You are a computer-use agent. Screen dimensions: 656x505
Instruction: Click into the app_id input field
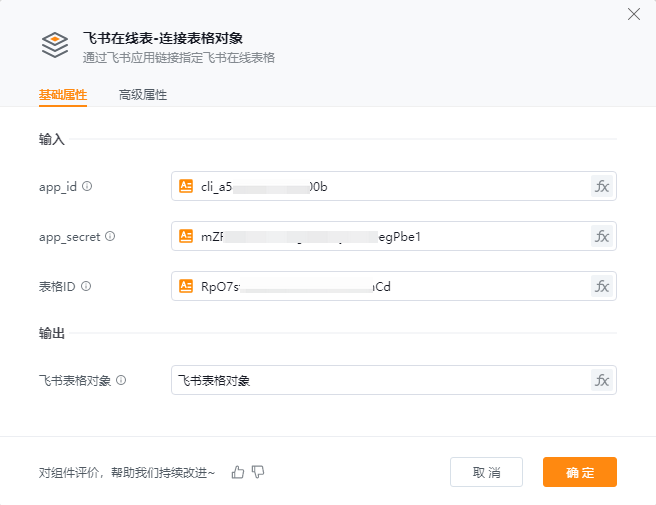(394, 186)
